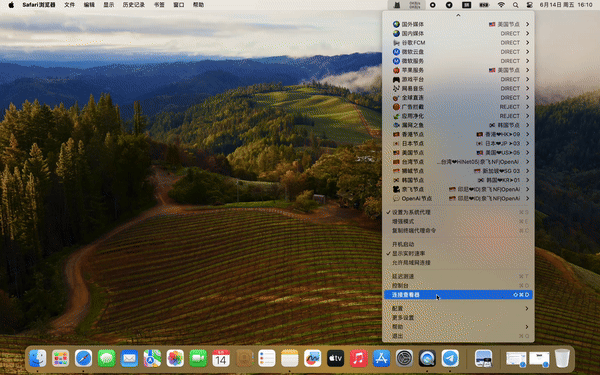Click the Wi-Fi status icon
Image resolution: width=600 pixels, height=375 pixels.
pos(501,5)
